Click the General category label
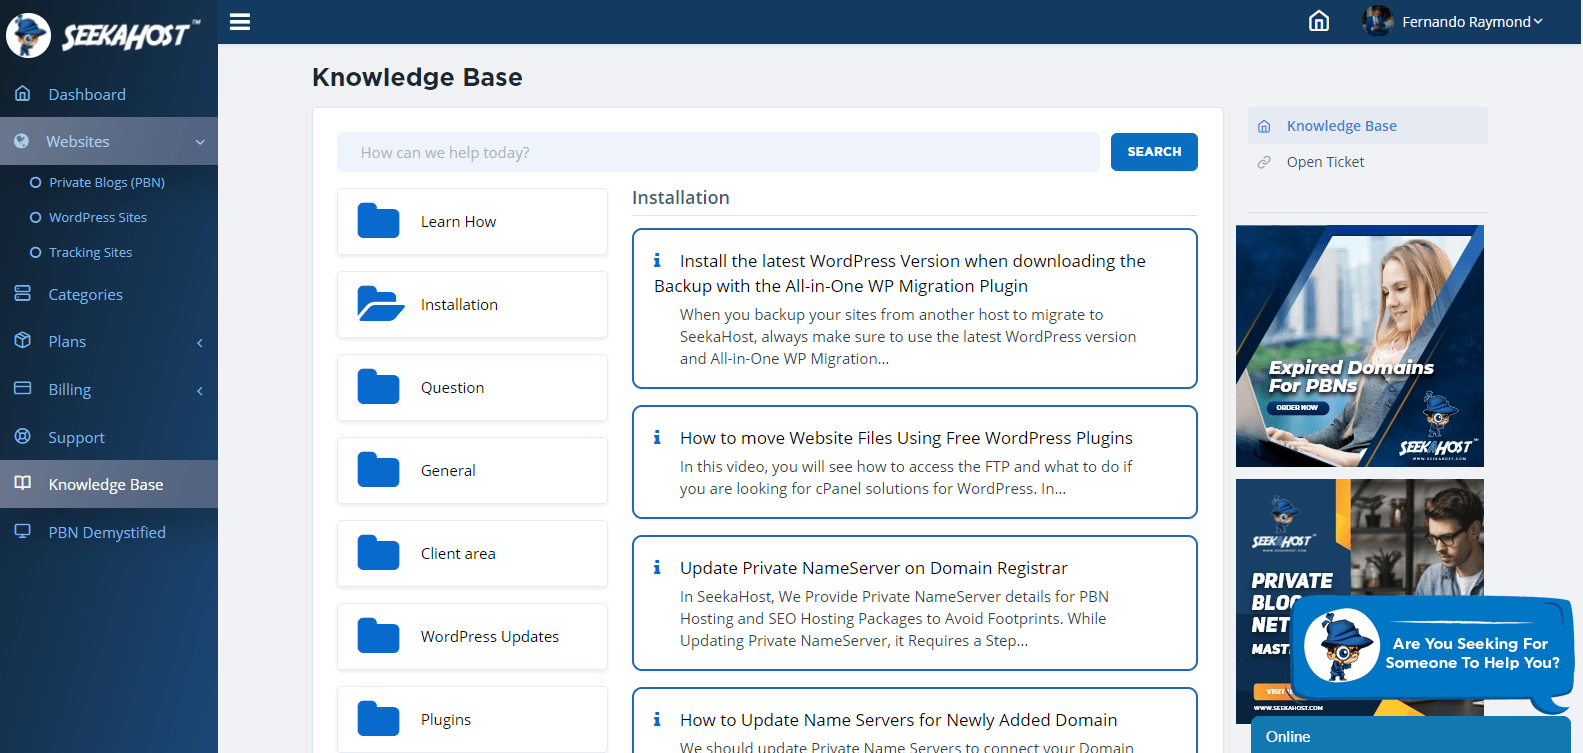Screen dimensions: 1583x753 448,471
